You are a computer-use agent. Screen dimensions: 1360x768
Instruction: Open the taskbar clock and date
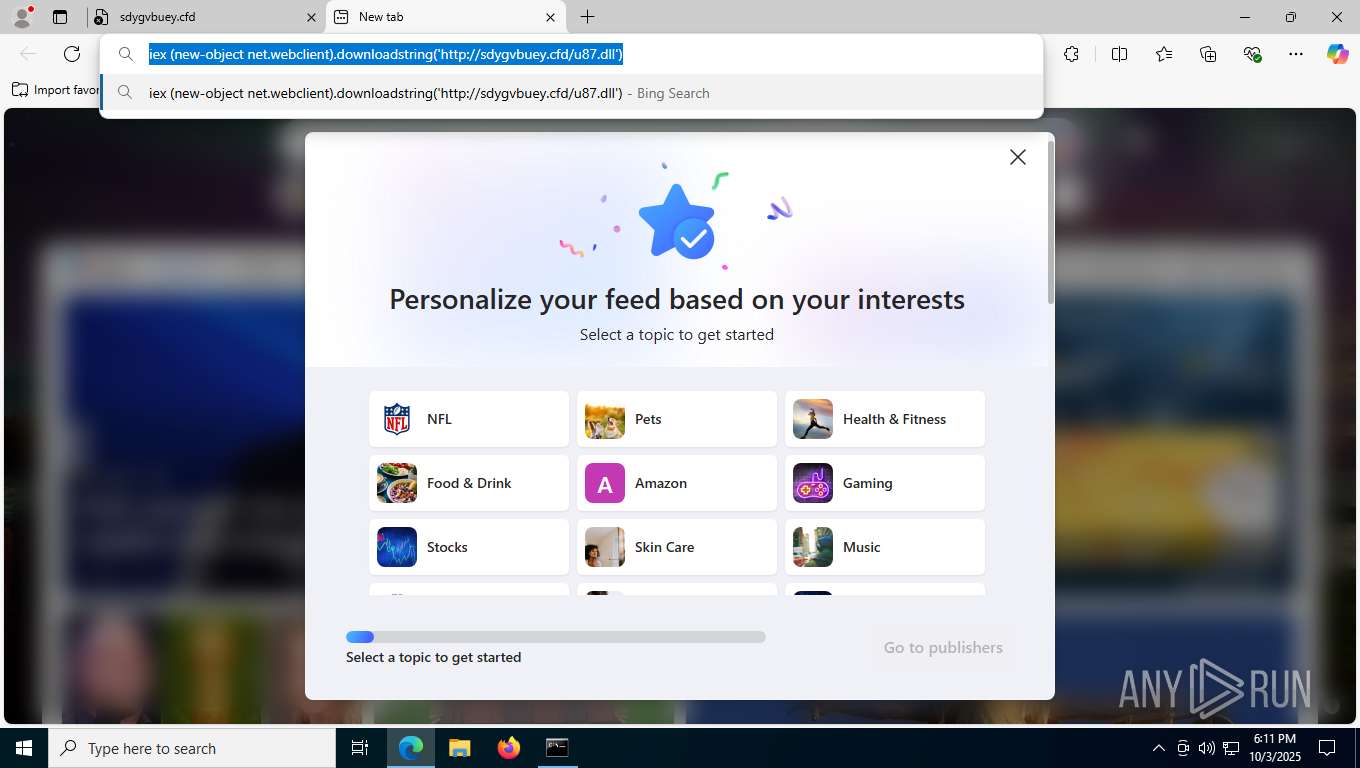pos(1275,748)
